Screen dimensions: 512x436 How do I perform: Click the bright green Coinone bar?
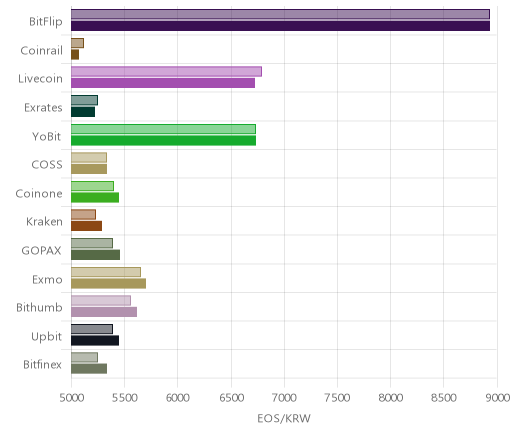click(x=95, y=198)
